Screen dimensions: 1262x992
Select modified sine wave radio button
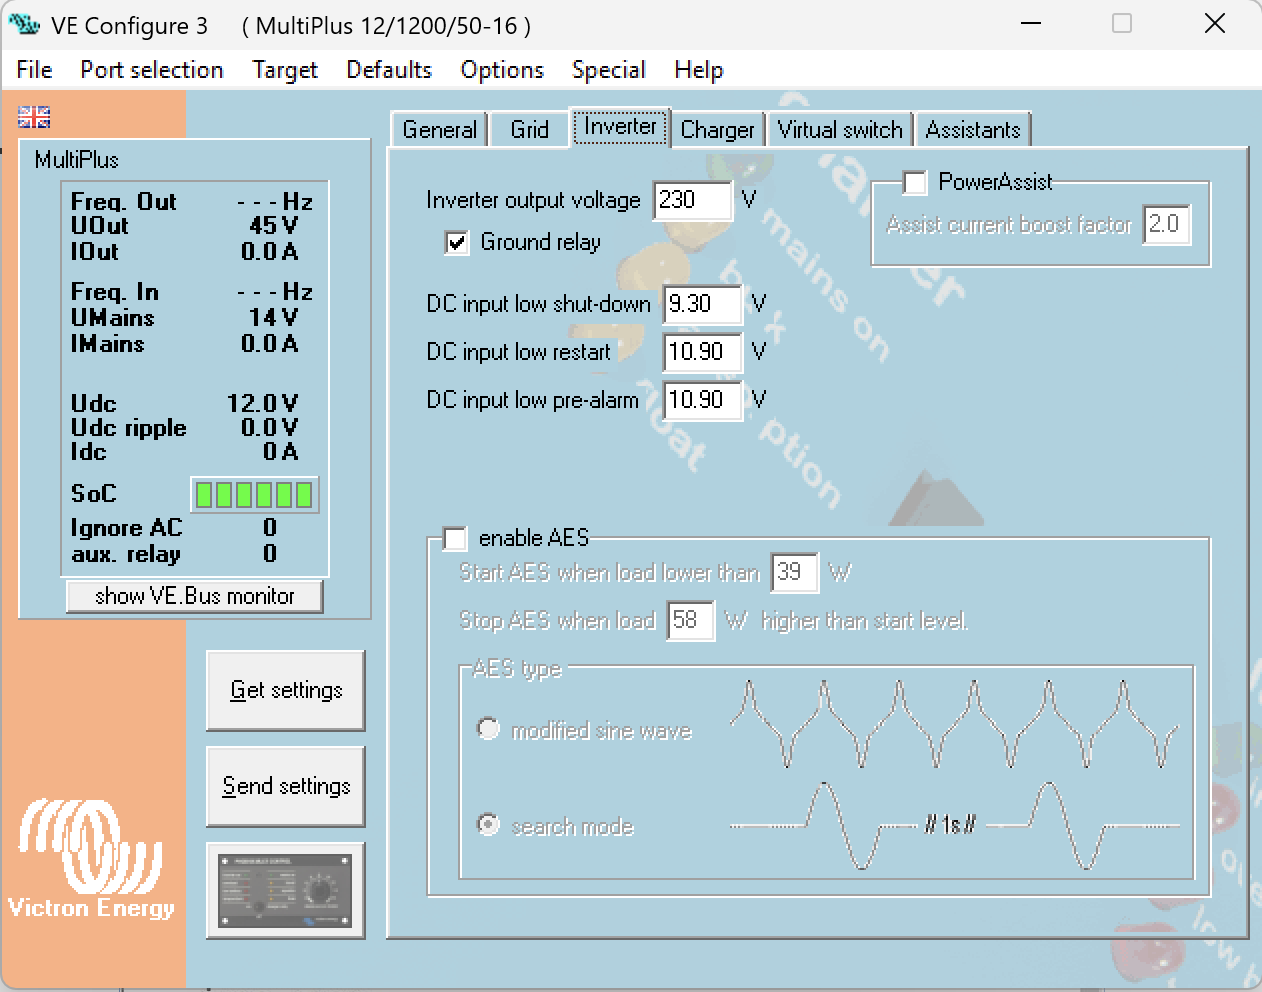(488, 729)
